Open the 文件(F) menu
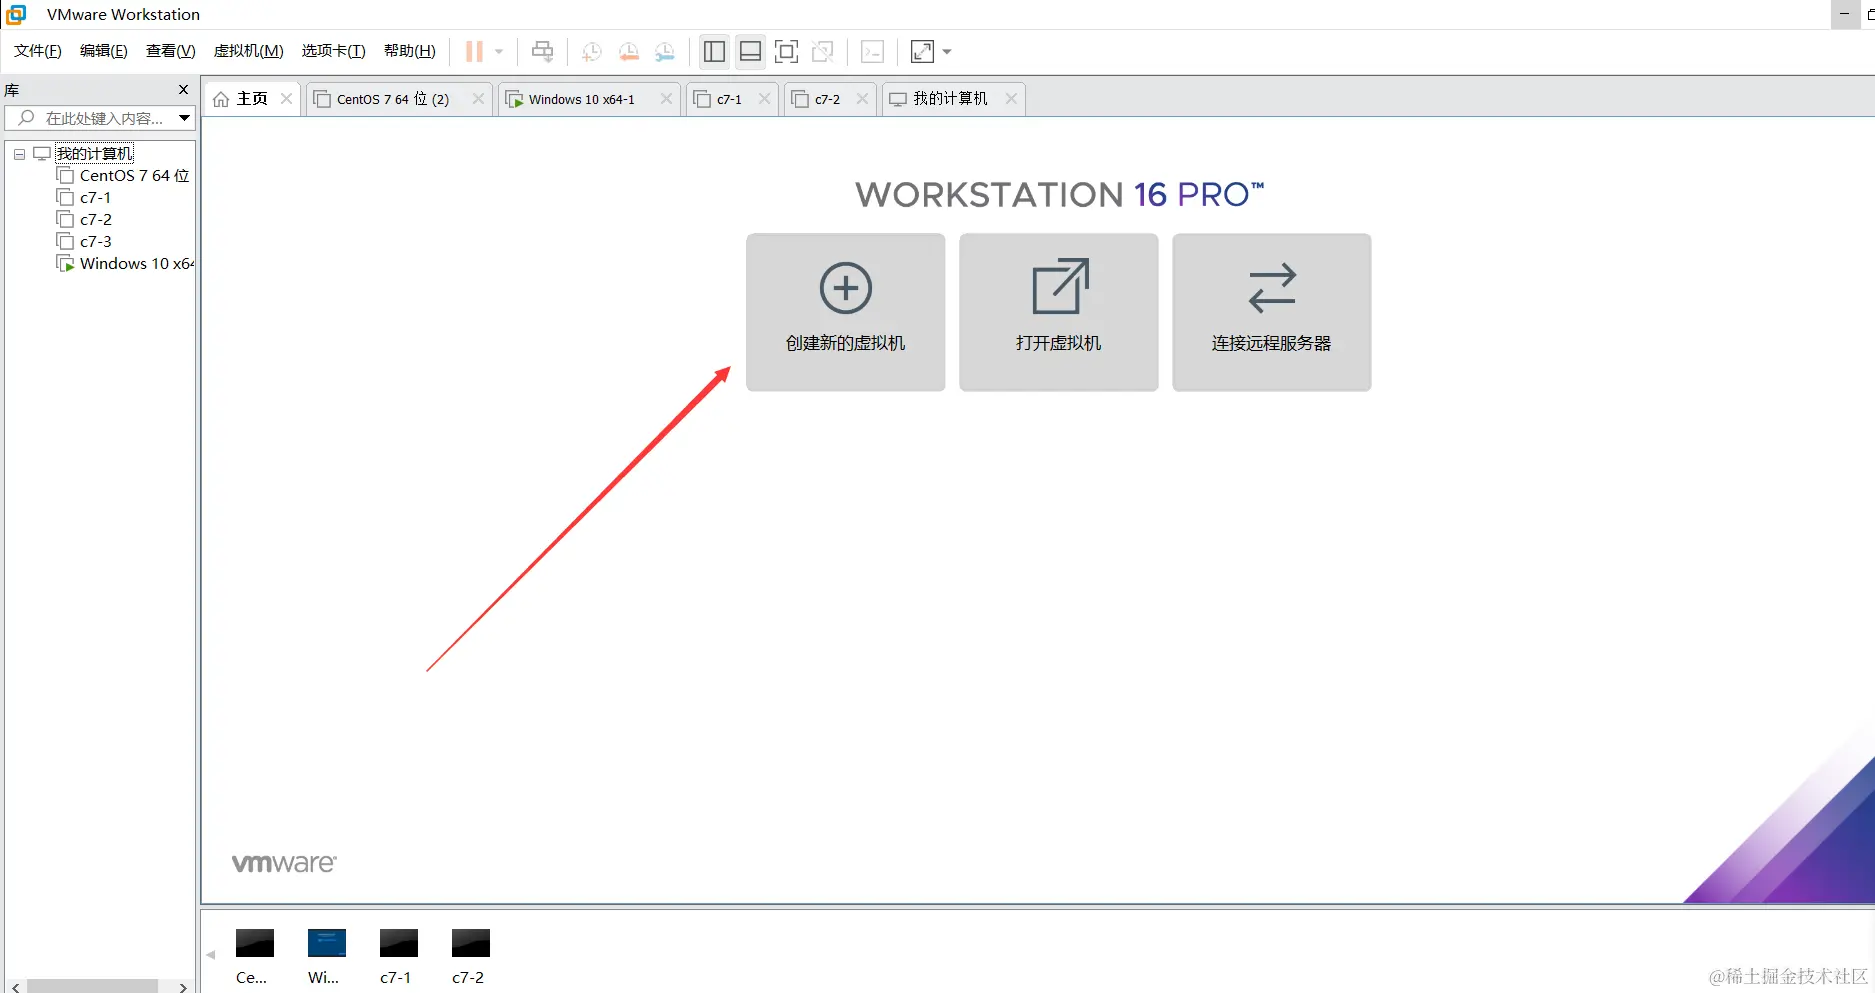The height and width of the screenshot is (993, 1875). pyautogui.click(x=38, y=51)
